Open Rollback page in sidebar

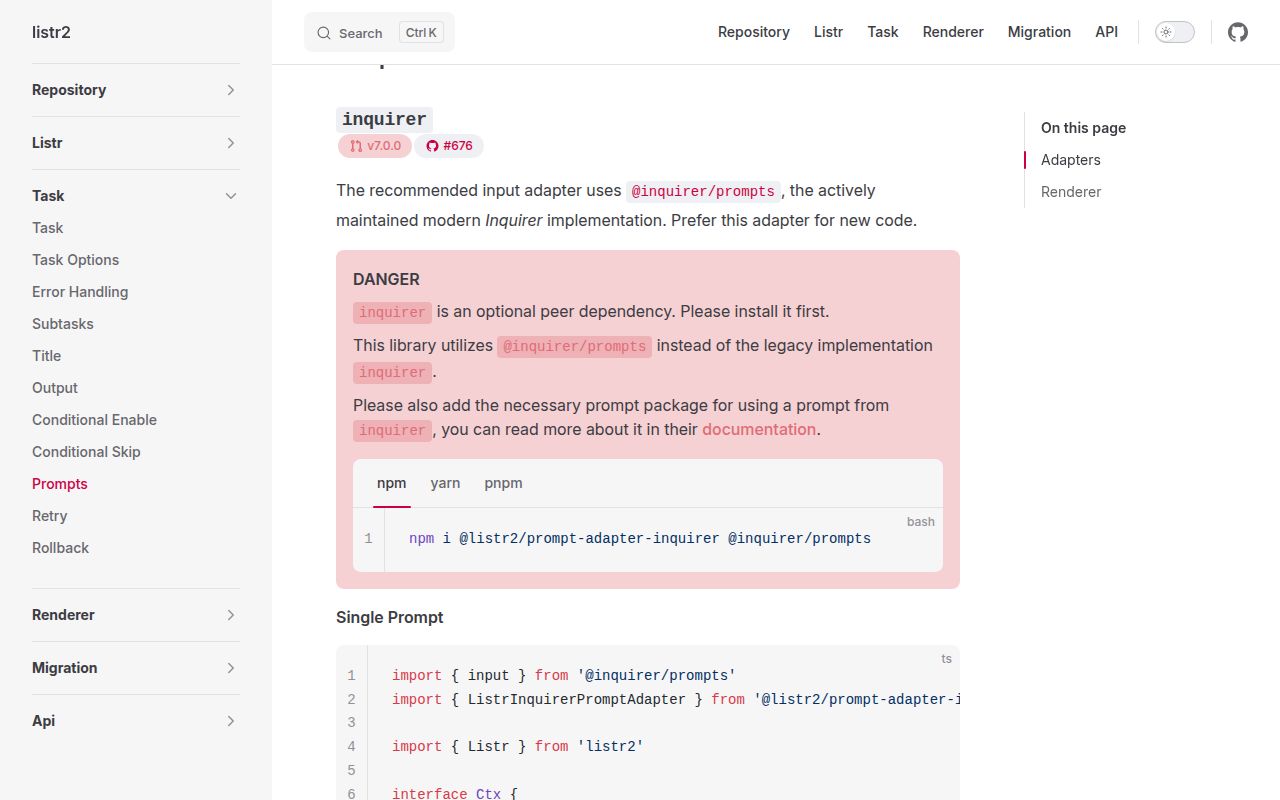pos(60,548)
